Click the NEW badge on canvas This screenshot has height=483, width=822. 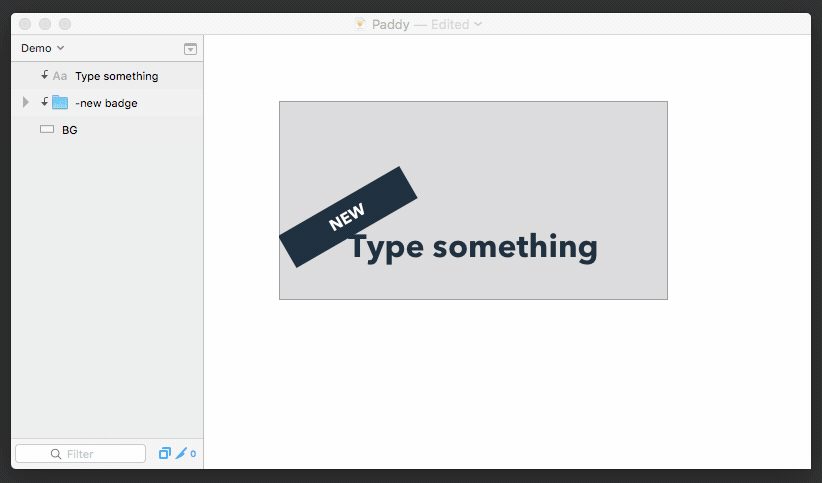pyautogui.click(x=348, y=217)
